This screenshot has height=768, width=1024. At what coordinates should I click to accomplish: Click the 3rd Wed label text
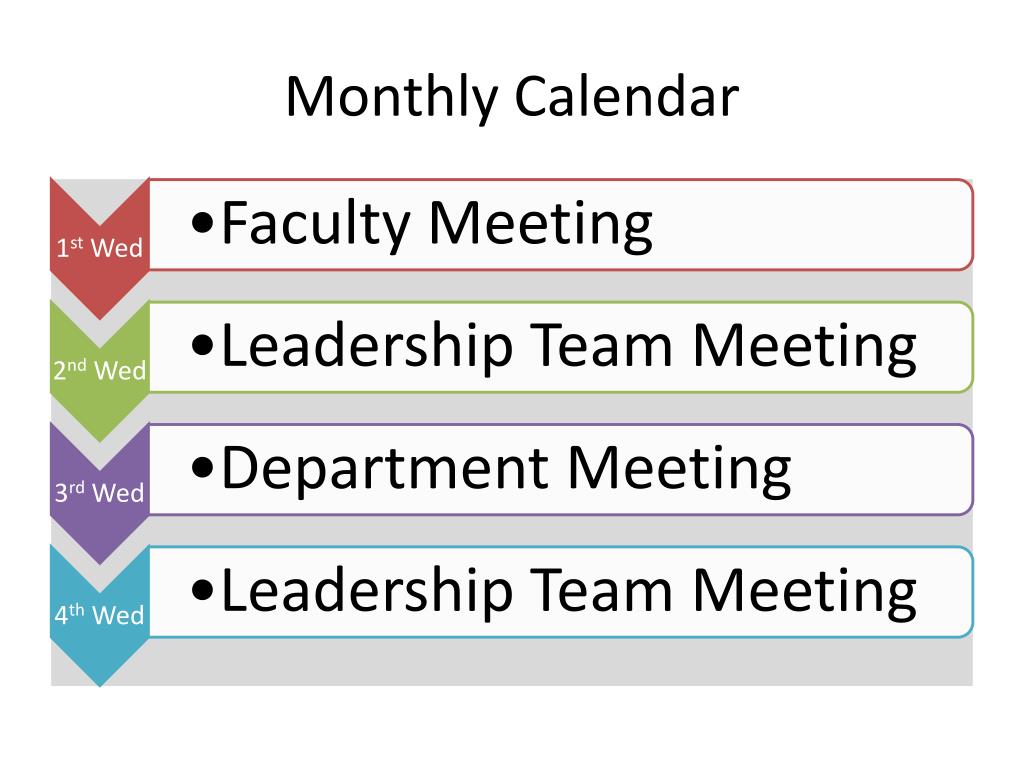tap(99, 492)
